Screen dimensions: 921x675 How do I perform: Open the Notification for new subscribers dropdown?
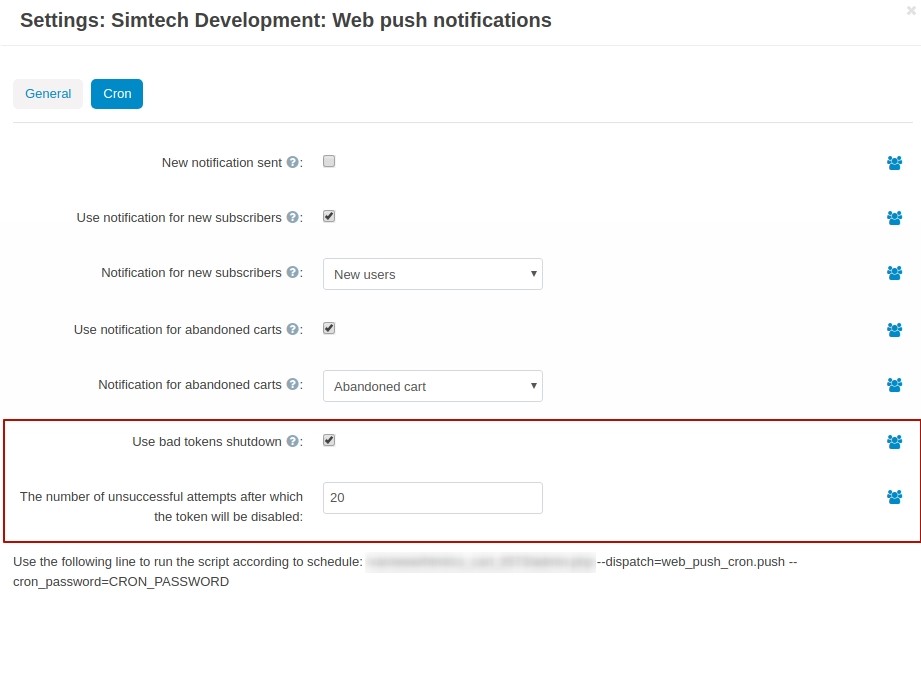click(433, 274)
